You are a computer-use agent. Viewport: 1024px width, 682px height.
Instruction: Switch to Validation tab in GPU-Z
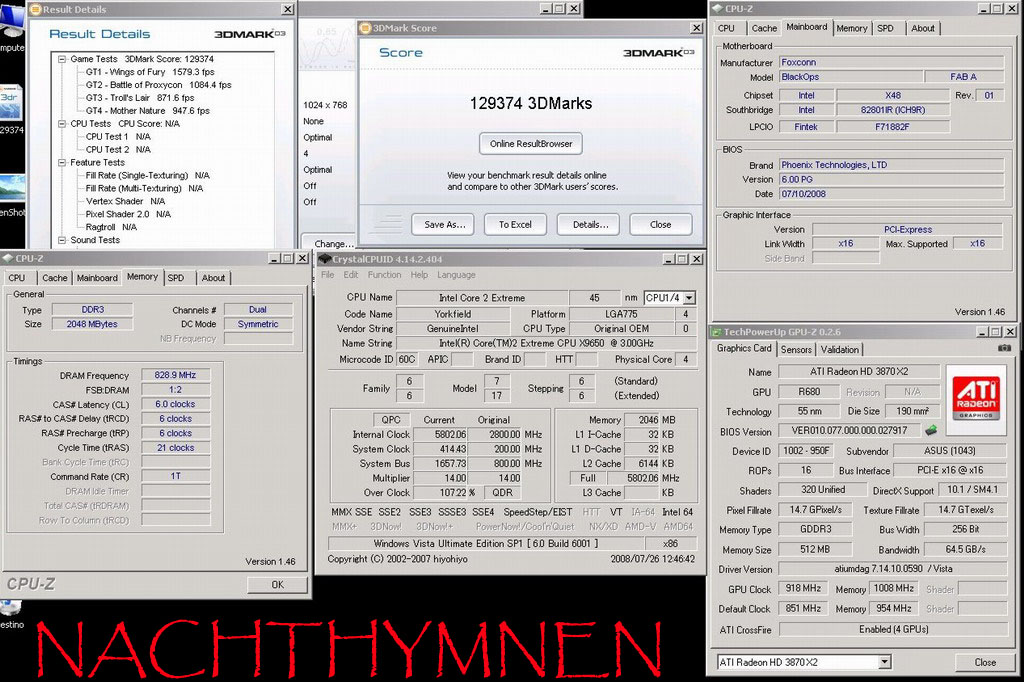click(840, 349)
